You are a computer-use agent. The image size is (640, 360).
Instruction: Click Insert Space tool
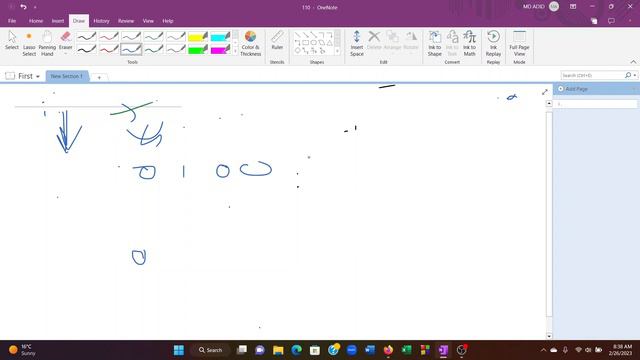click(356, 43)
